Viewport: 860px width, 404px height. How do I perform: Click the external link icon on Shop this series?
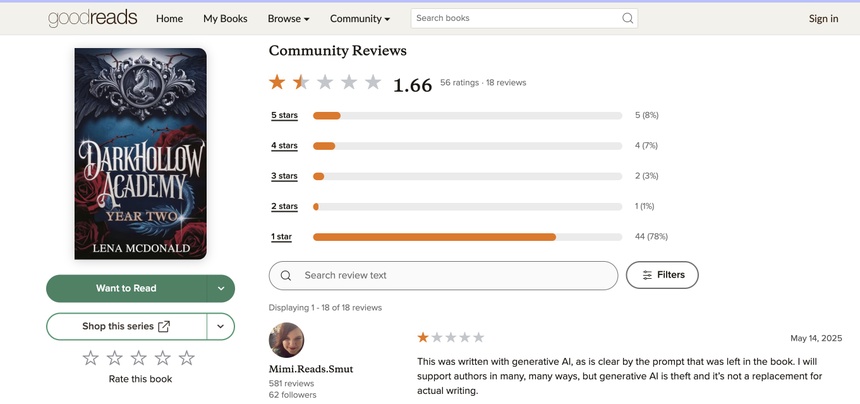click(x=164, y=326)
